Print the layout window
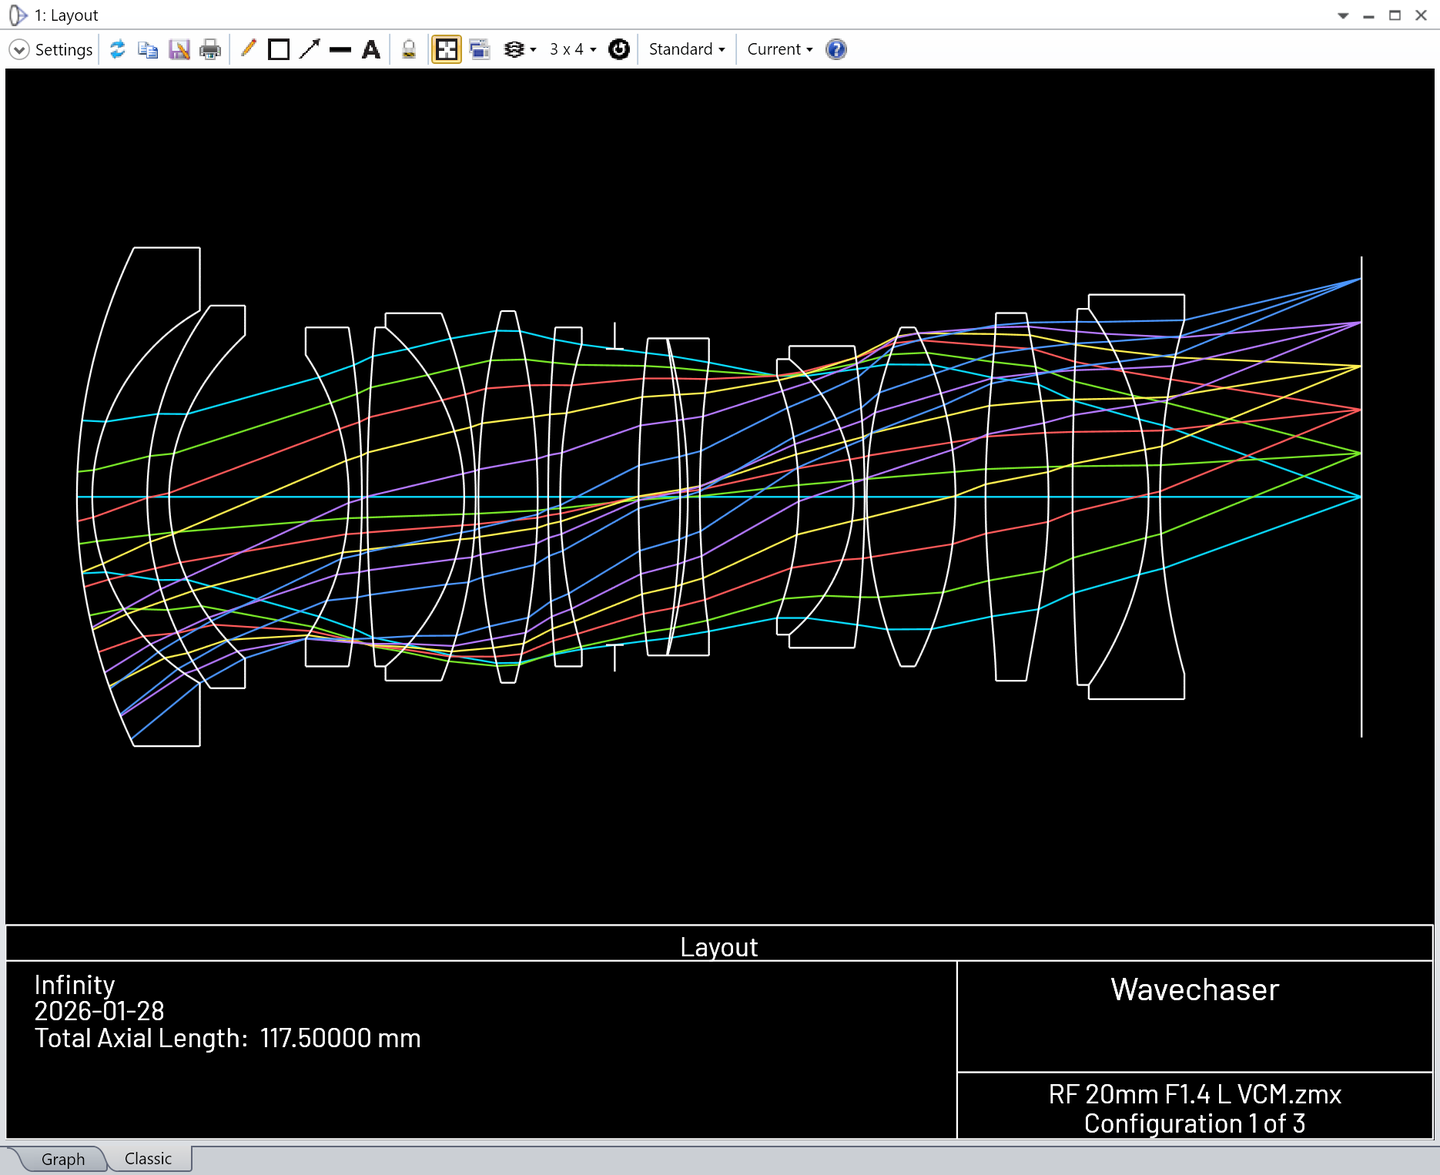 click(210, 49)
